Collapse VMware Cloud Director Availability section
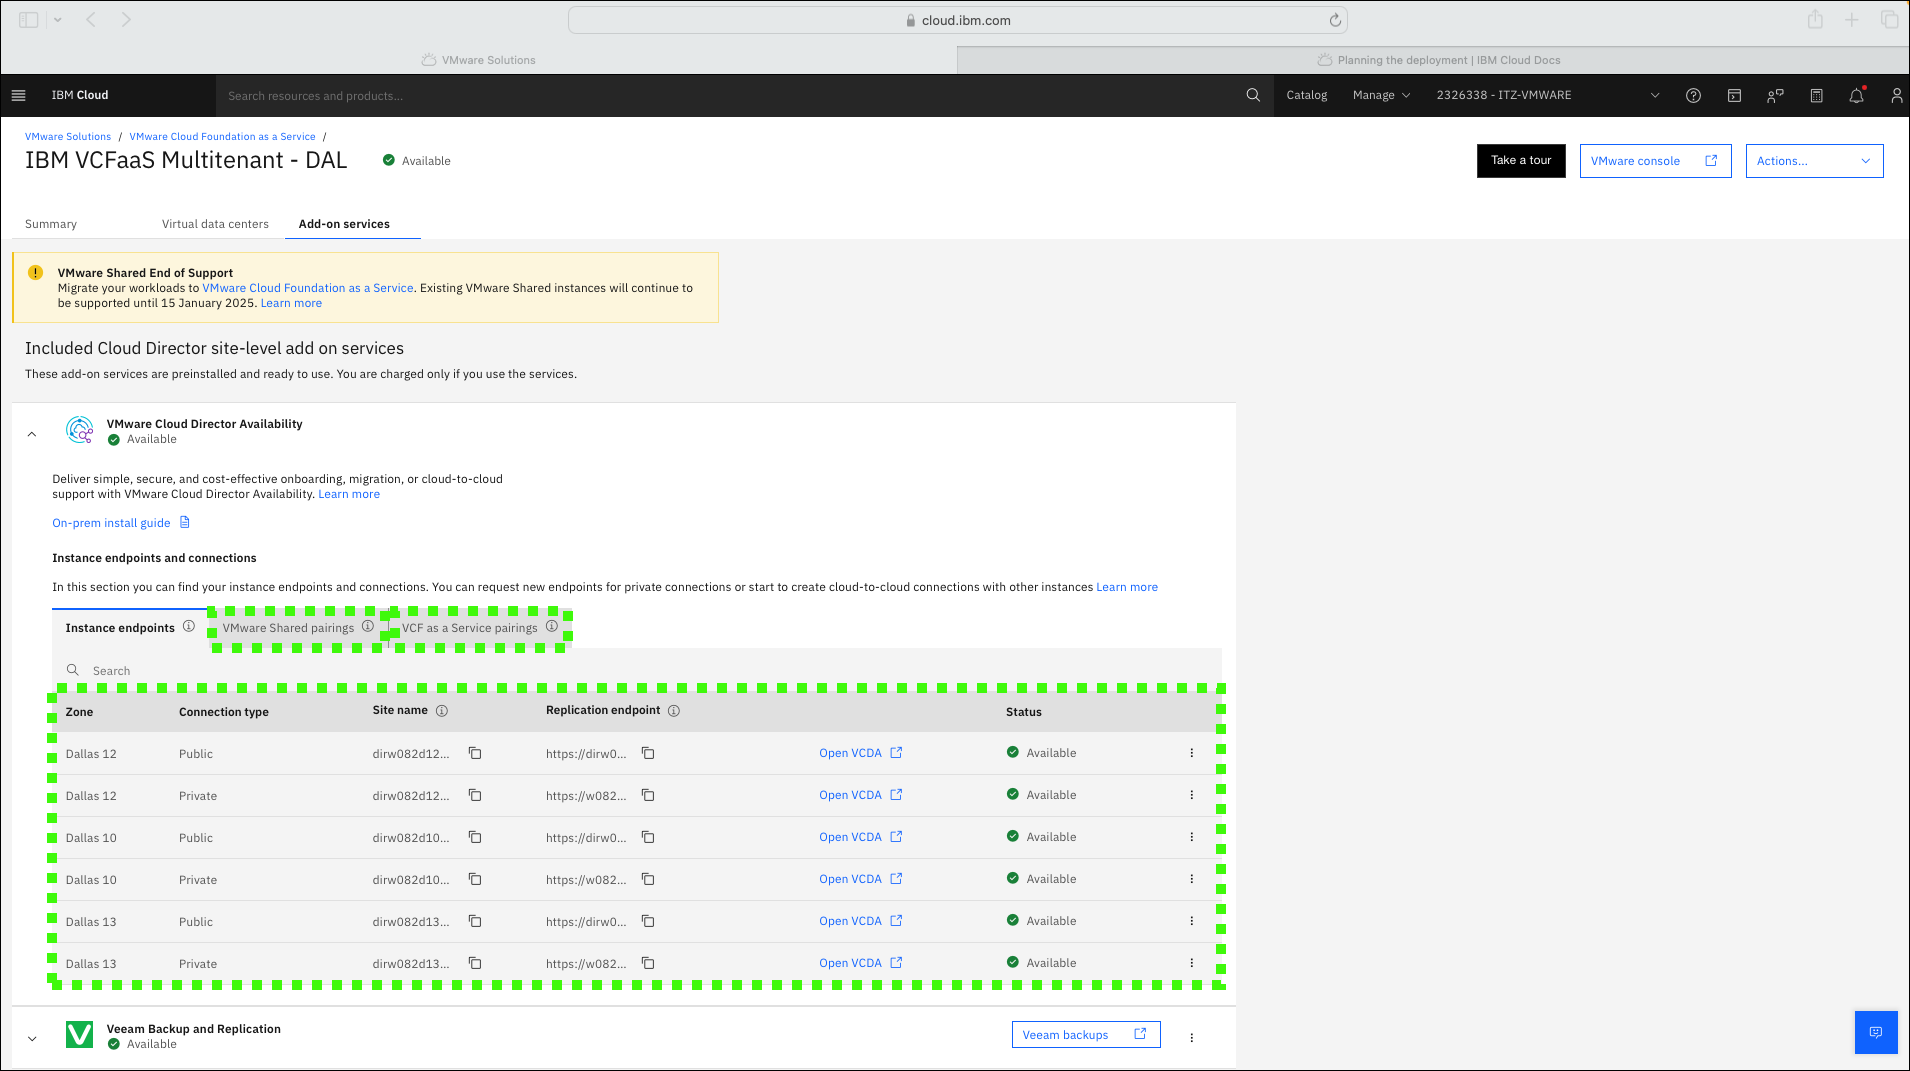Screen dimensions: 1910x1071 [32, 433]
